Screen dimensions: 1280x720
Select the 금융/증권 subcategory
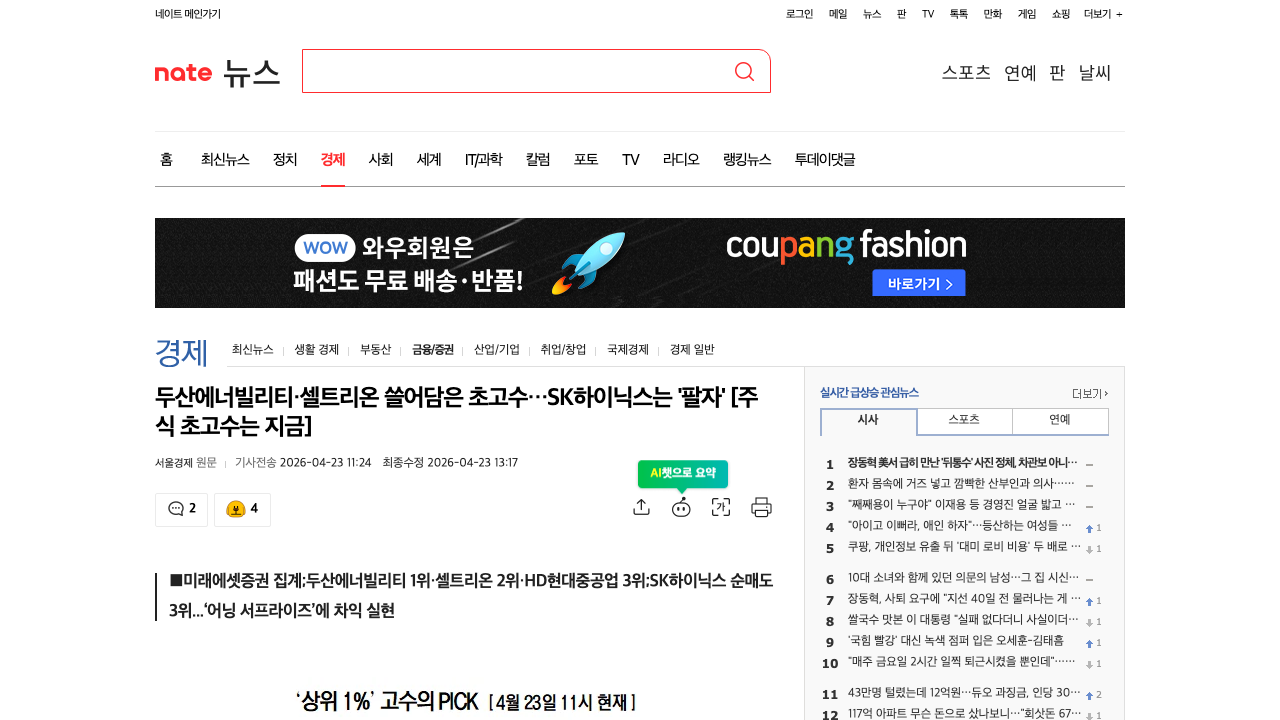(433, 350)
